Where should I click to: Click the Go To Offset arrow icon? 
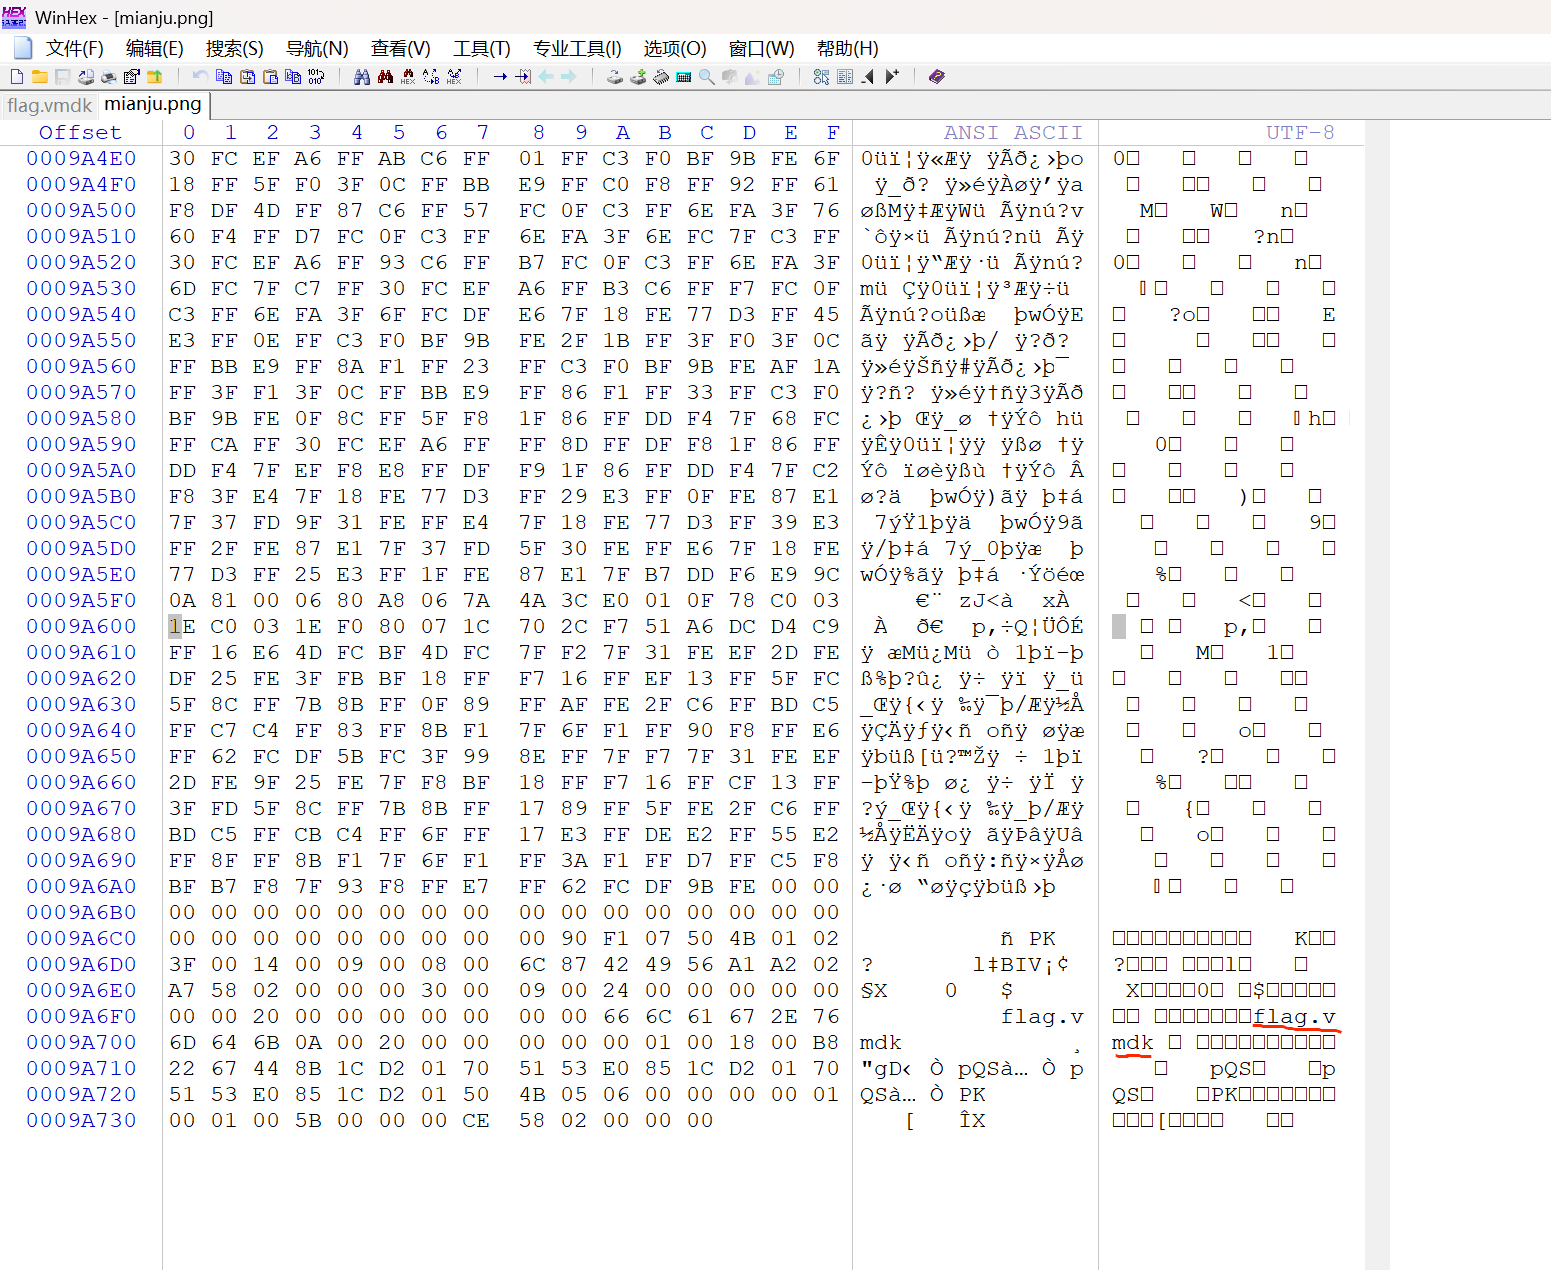500,77
